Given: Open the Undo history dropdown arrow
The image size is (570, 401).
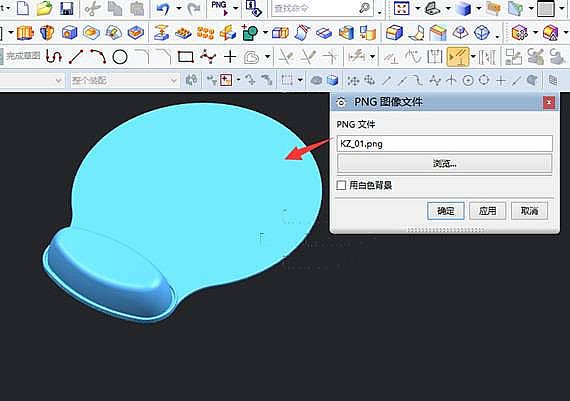Looking at the screenshot, I should pos(179,8).
